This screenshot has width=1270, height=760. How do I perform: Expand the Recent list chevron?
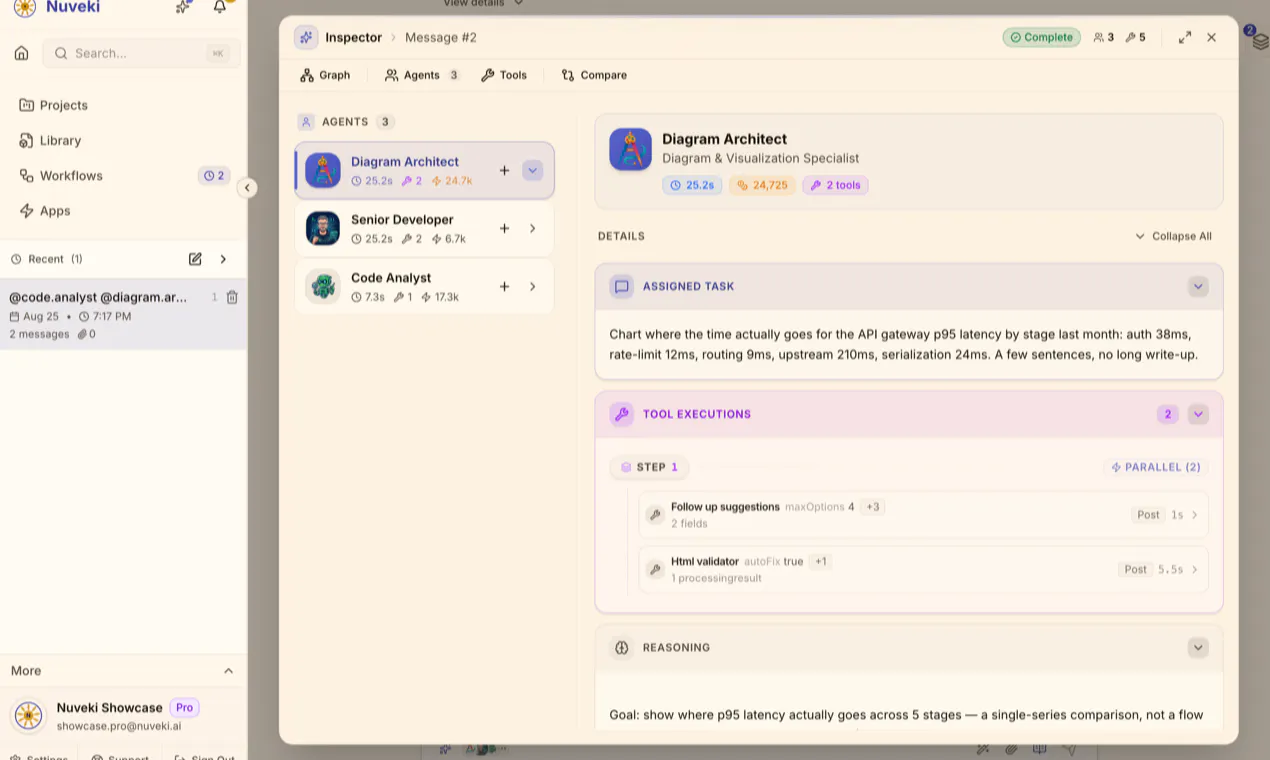click(x=223, y=259)
